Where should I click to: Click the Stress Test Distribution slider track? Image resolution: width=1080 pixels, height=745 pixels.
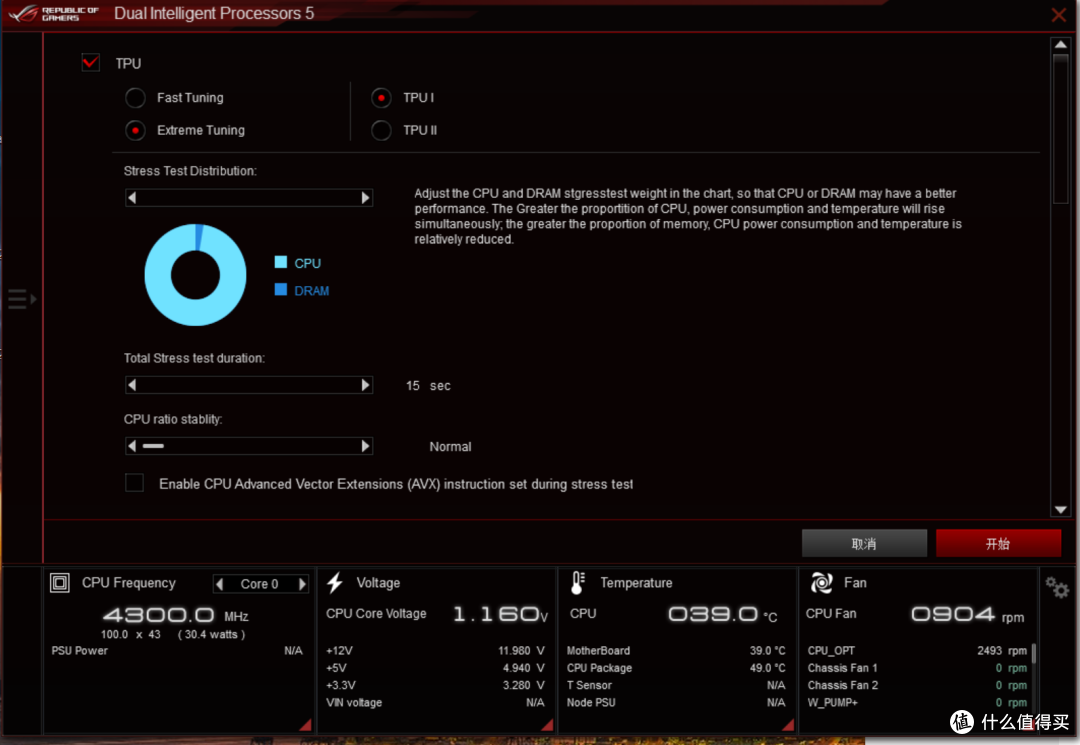[x=249, y=198]
